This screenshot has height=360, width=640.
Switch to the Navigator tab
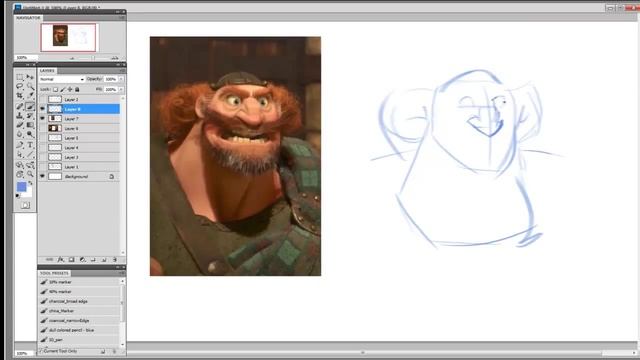point(28,18)
